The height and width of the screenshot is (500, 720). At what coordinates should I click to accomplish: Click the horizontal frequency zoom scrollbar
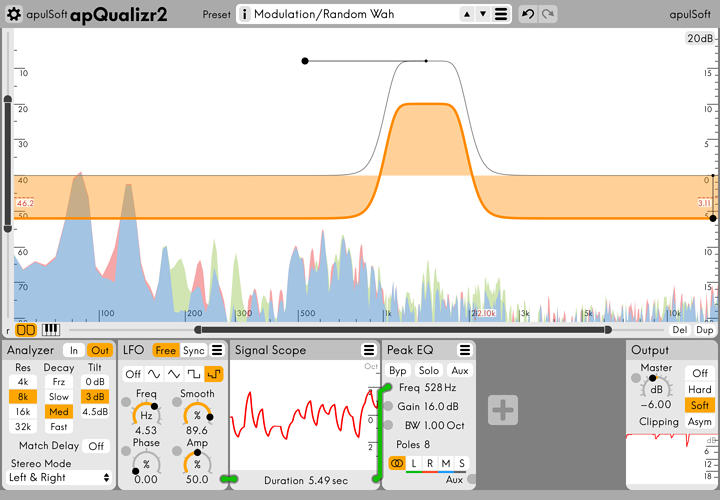pos(403,330)
